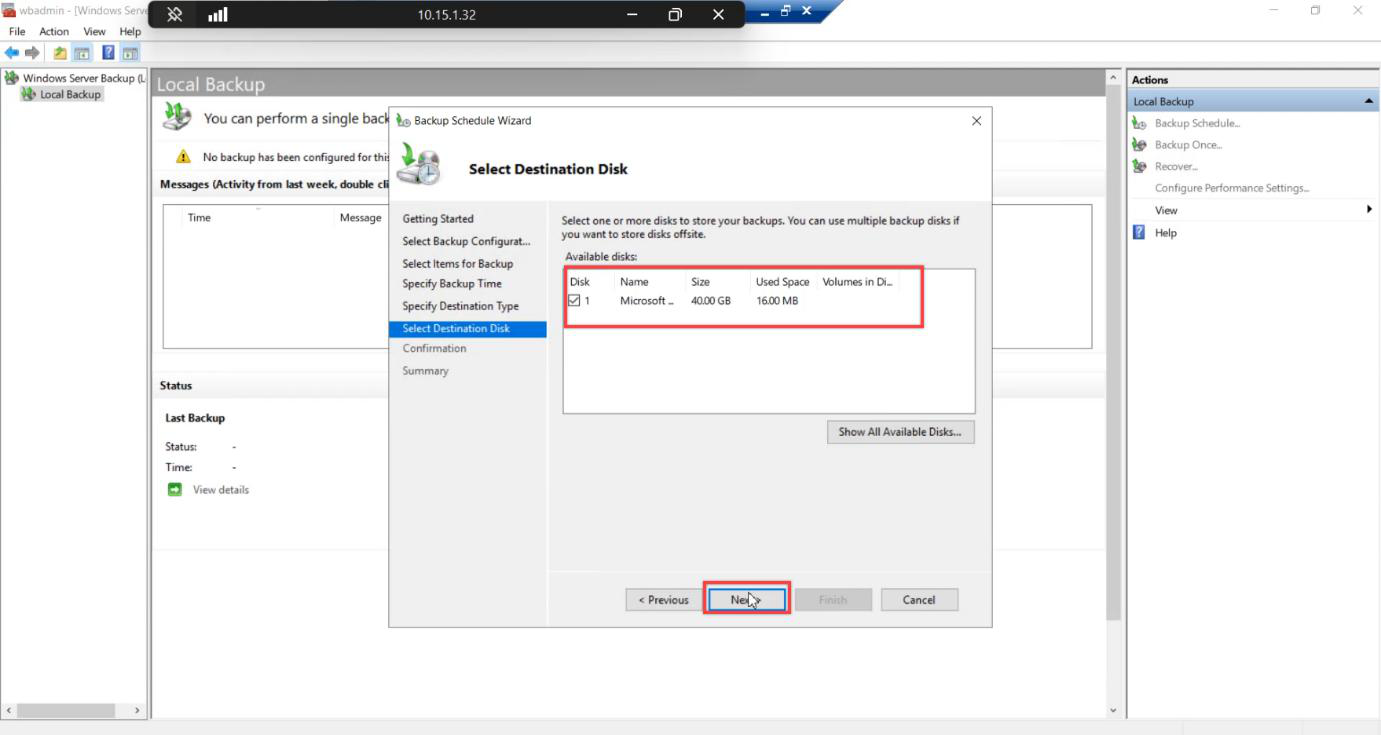The height and width of the screenshot is (735, 1381).
Task: Click the Backup Schedule Wizard title icon
Action: point(403,120)
